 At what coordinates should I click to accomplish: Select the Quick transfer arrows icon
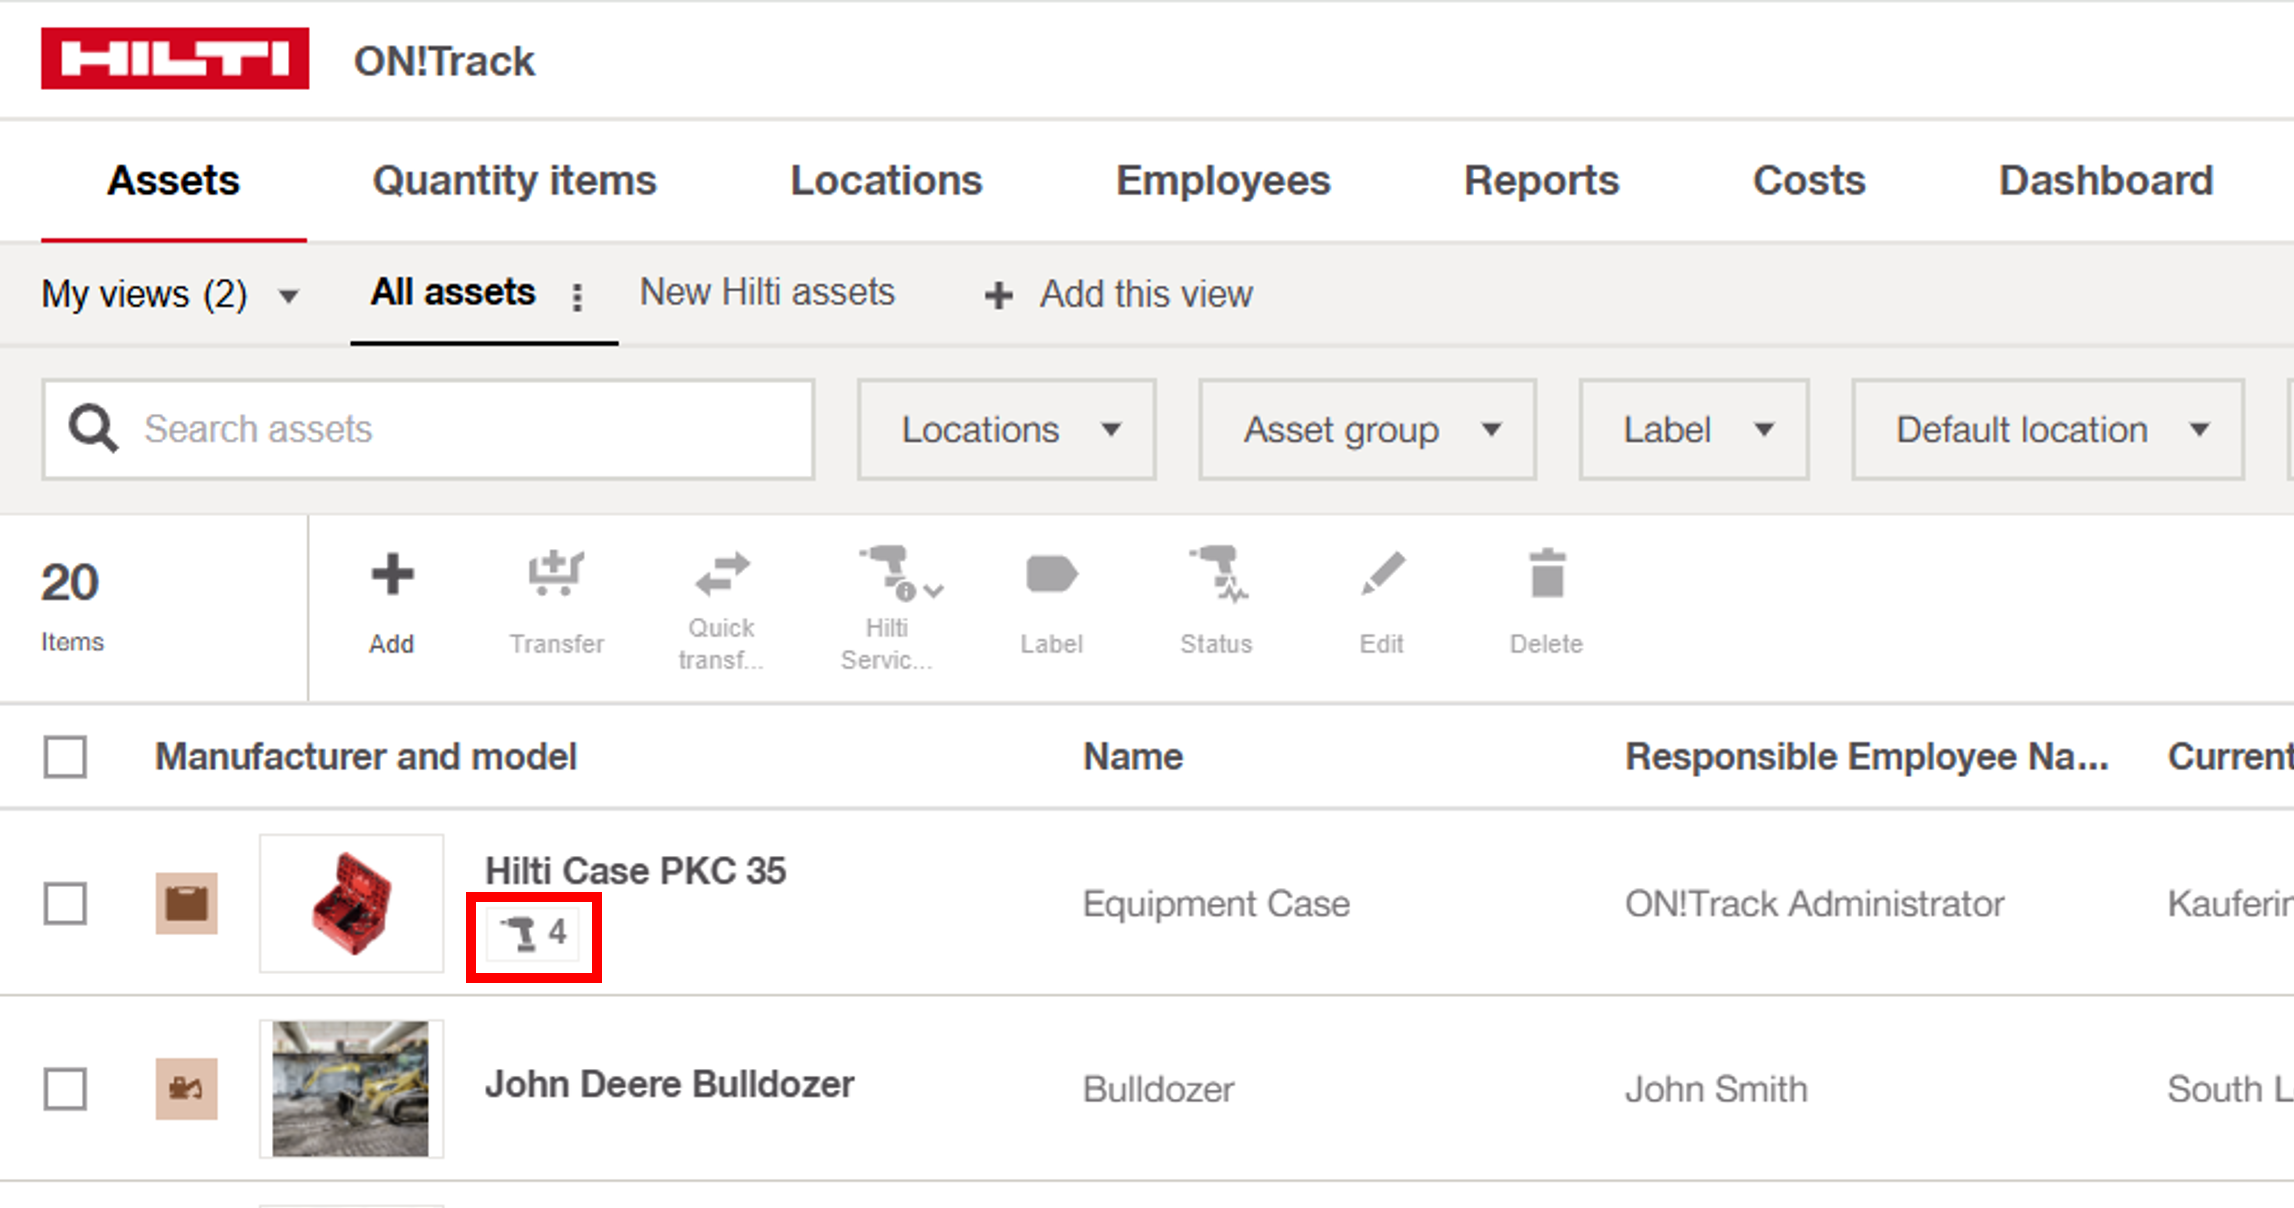click(721, 574)
